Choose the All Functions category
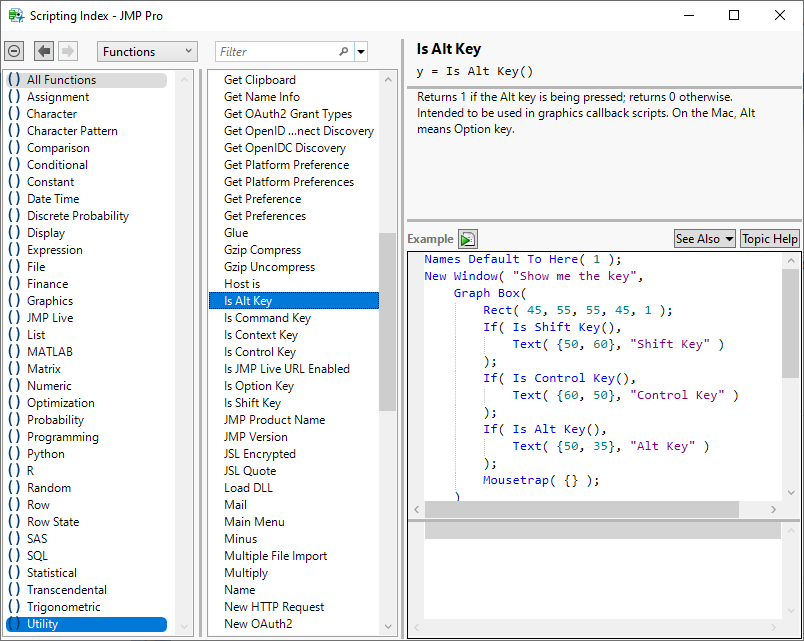 click(61, 80)
